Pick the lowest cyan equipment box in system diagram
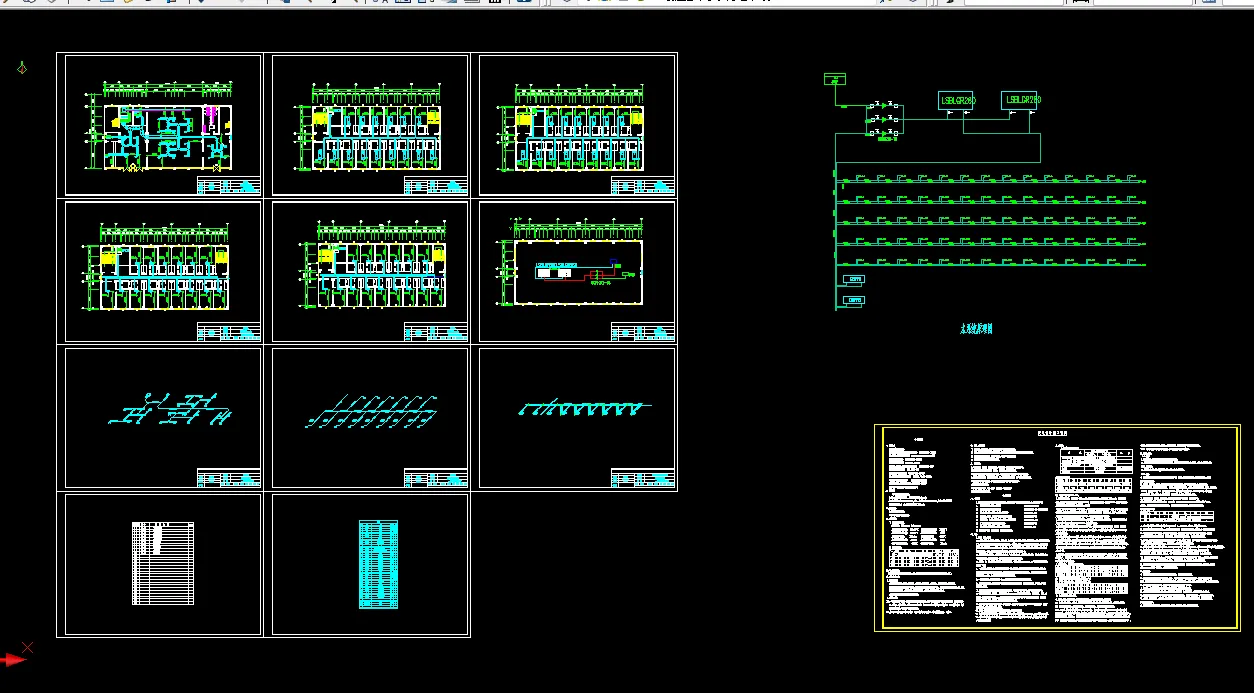The width and height of the screenshot is (1254, 693). 855,300
